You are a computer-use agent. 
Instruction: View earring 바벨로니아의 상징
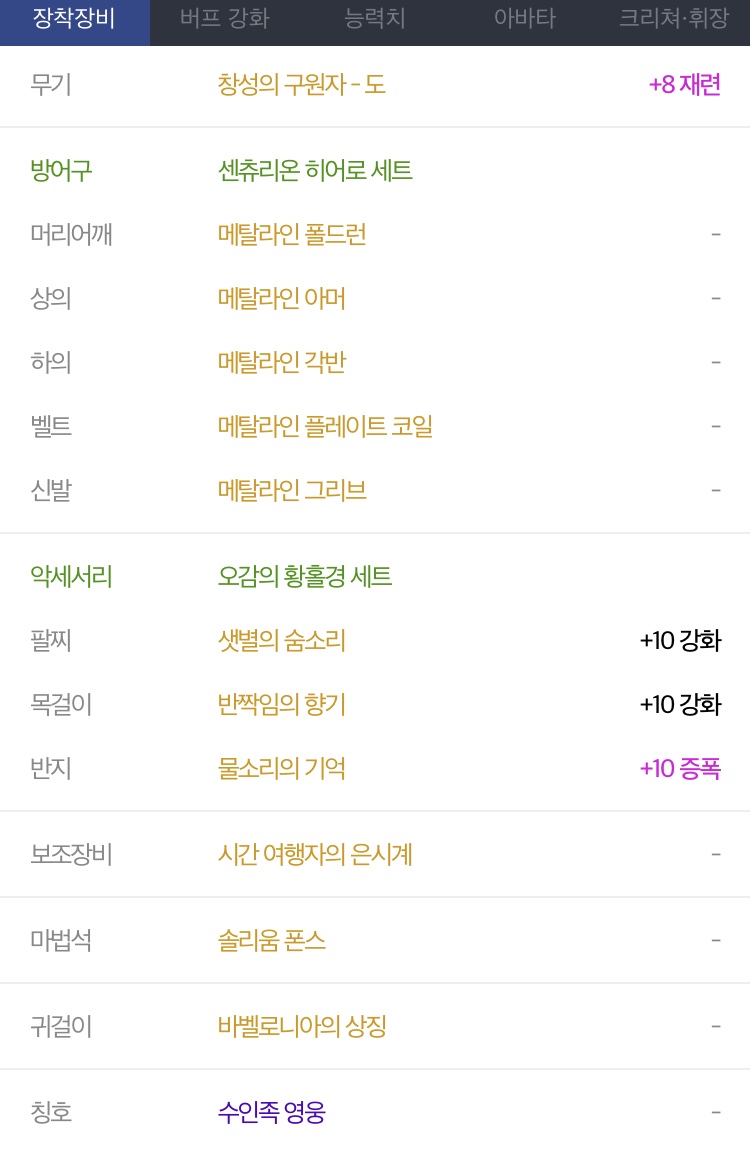tap(302, 1027)
